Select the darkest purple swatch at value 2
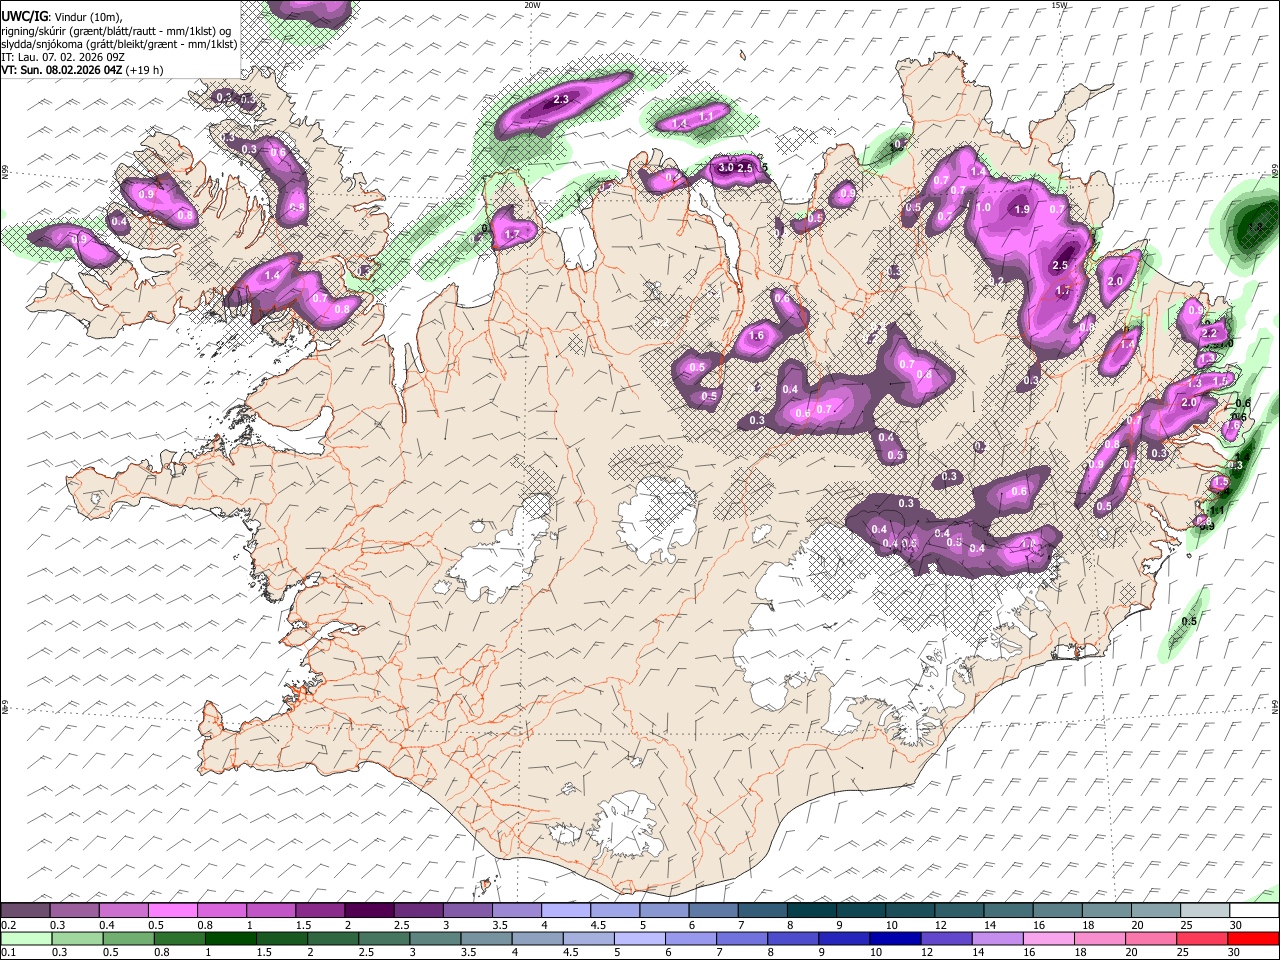Image resolution: width=1280 pixels, height=960 pixels. pos(368,911)
